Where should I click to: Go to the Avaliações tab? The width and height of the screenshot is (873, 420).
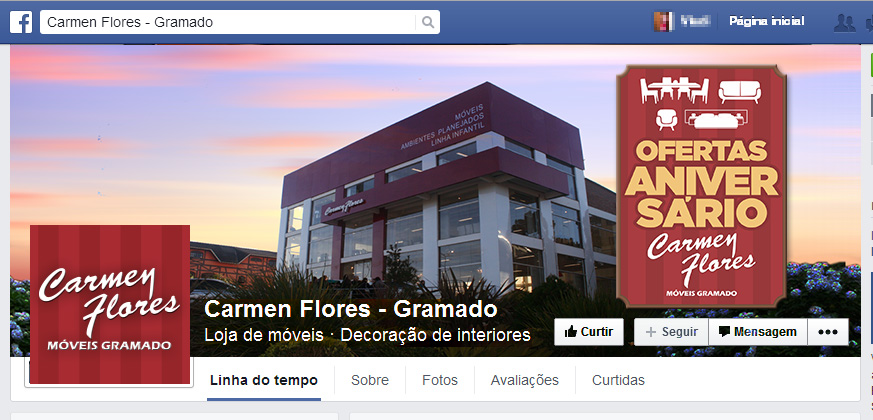coord(524,380)
